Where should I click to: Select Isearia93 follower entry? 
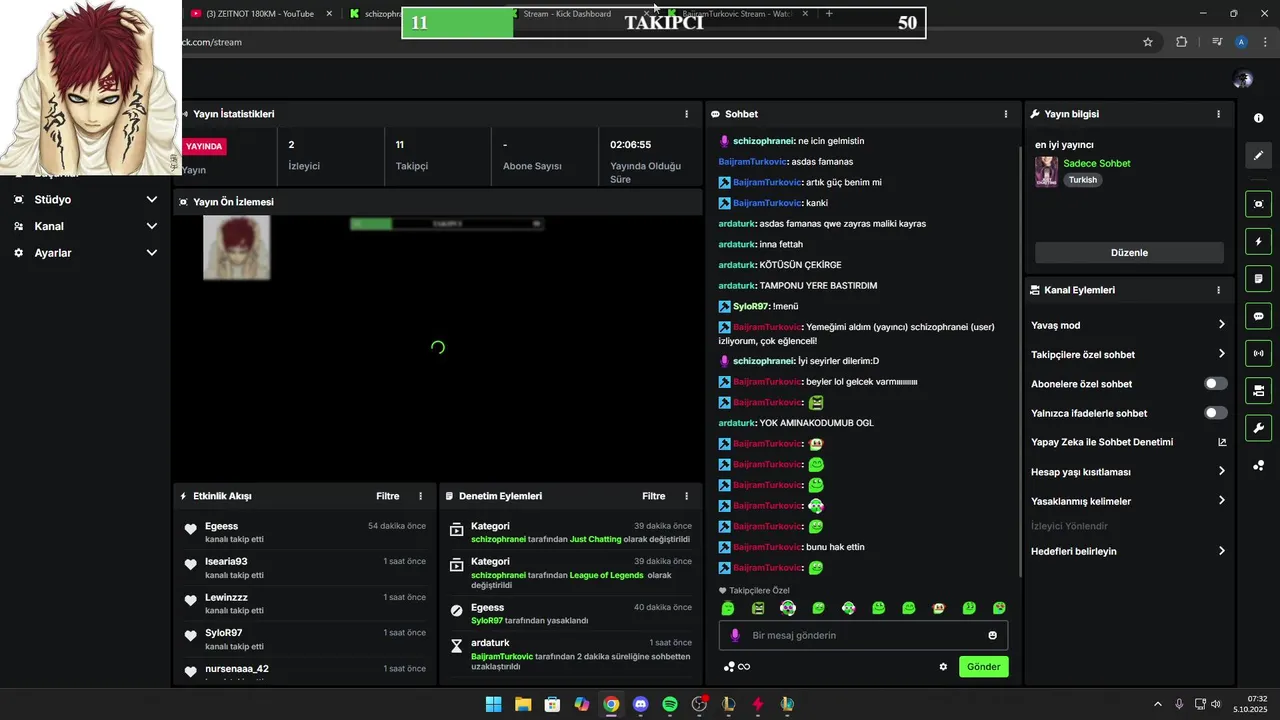(305, 568)
